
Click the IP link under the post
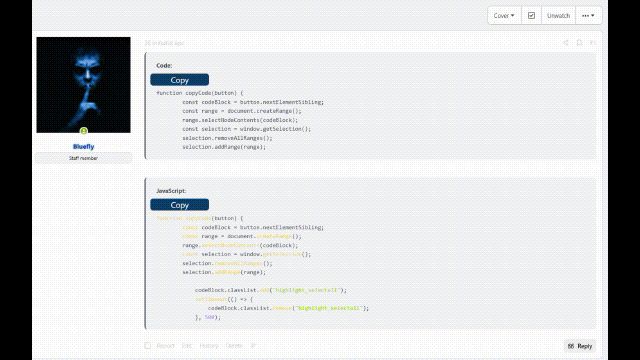[x=253, y=346]
